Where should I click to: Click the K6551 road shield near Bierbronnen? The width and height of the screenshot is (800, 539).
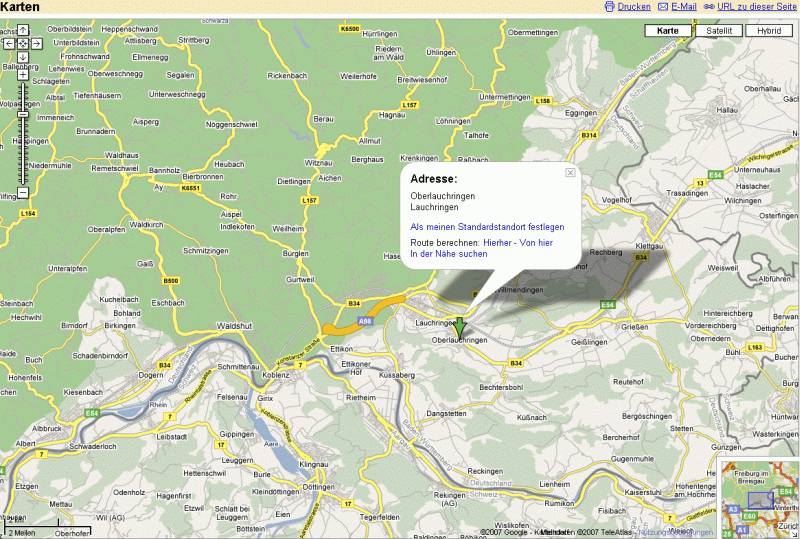click(190, 188)
